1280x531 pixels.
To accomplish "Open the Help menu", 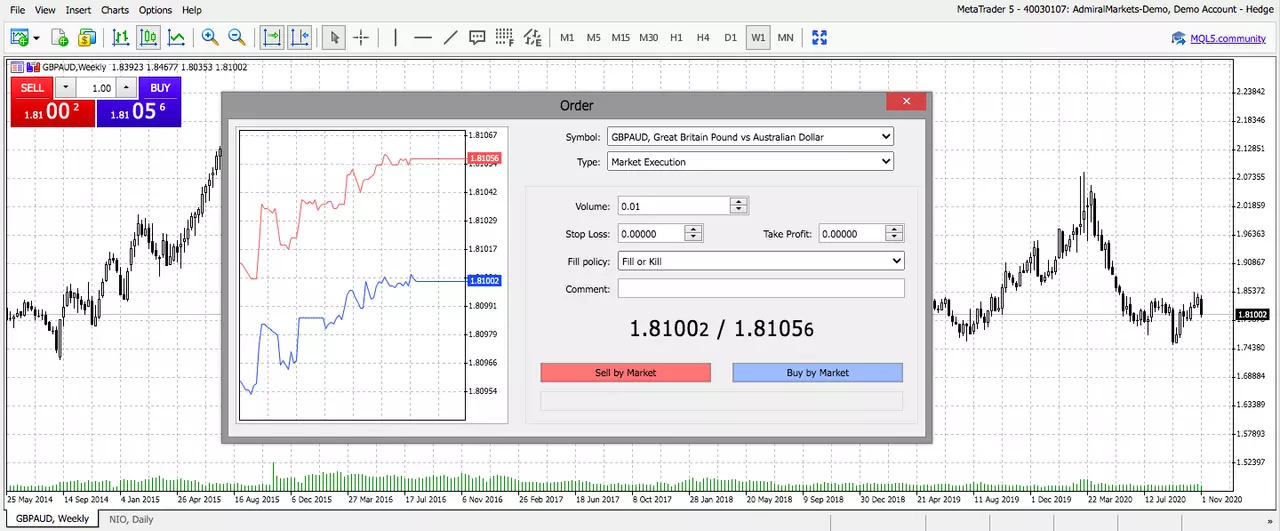I will click(192, 10).
